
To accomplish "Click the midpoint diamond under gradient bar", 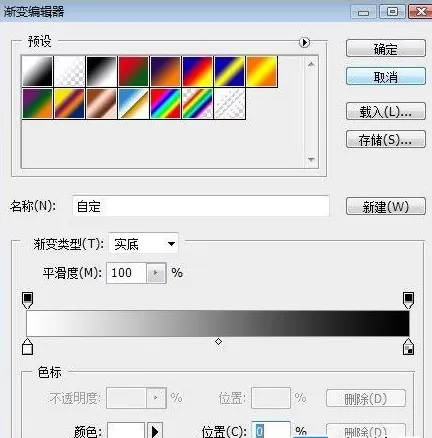I will coord(218,341).
